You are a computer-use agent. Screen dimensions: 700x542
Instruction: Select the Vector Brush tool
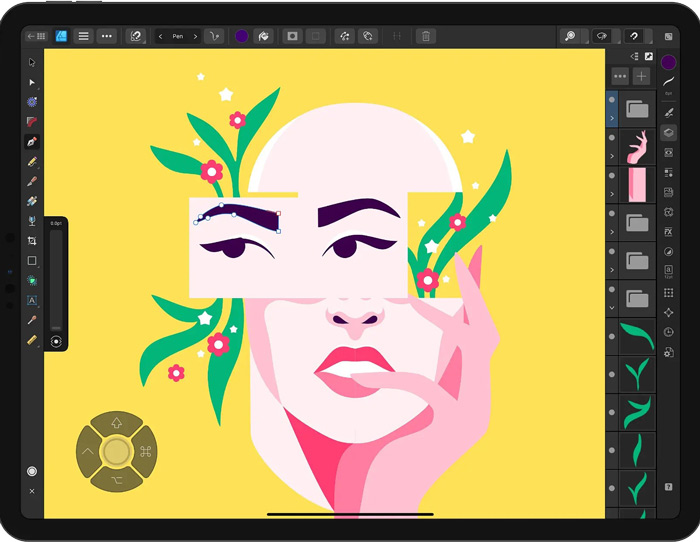coord(32,181)
